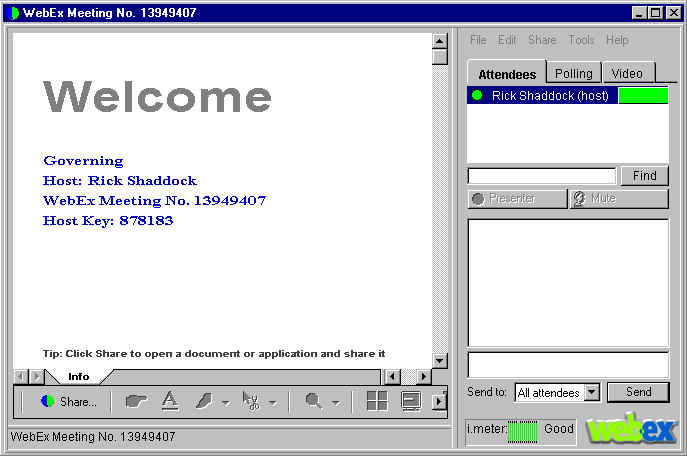Expand toolbar with the right overflow arrow
Screen dimensions: 687x456
coord(439,401)
